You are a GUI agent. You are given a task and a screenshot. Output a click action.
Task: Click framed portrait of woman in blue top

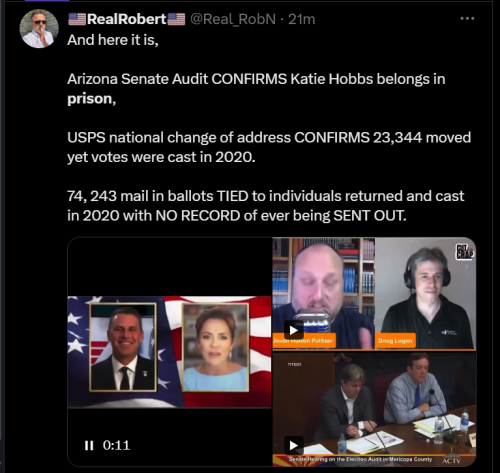tap(215, 347)
